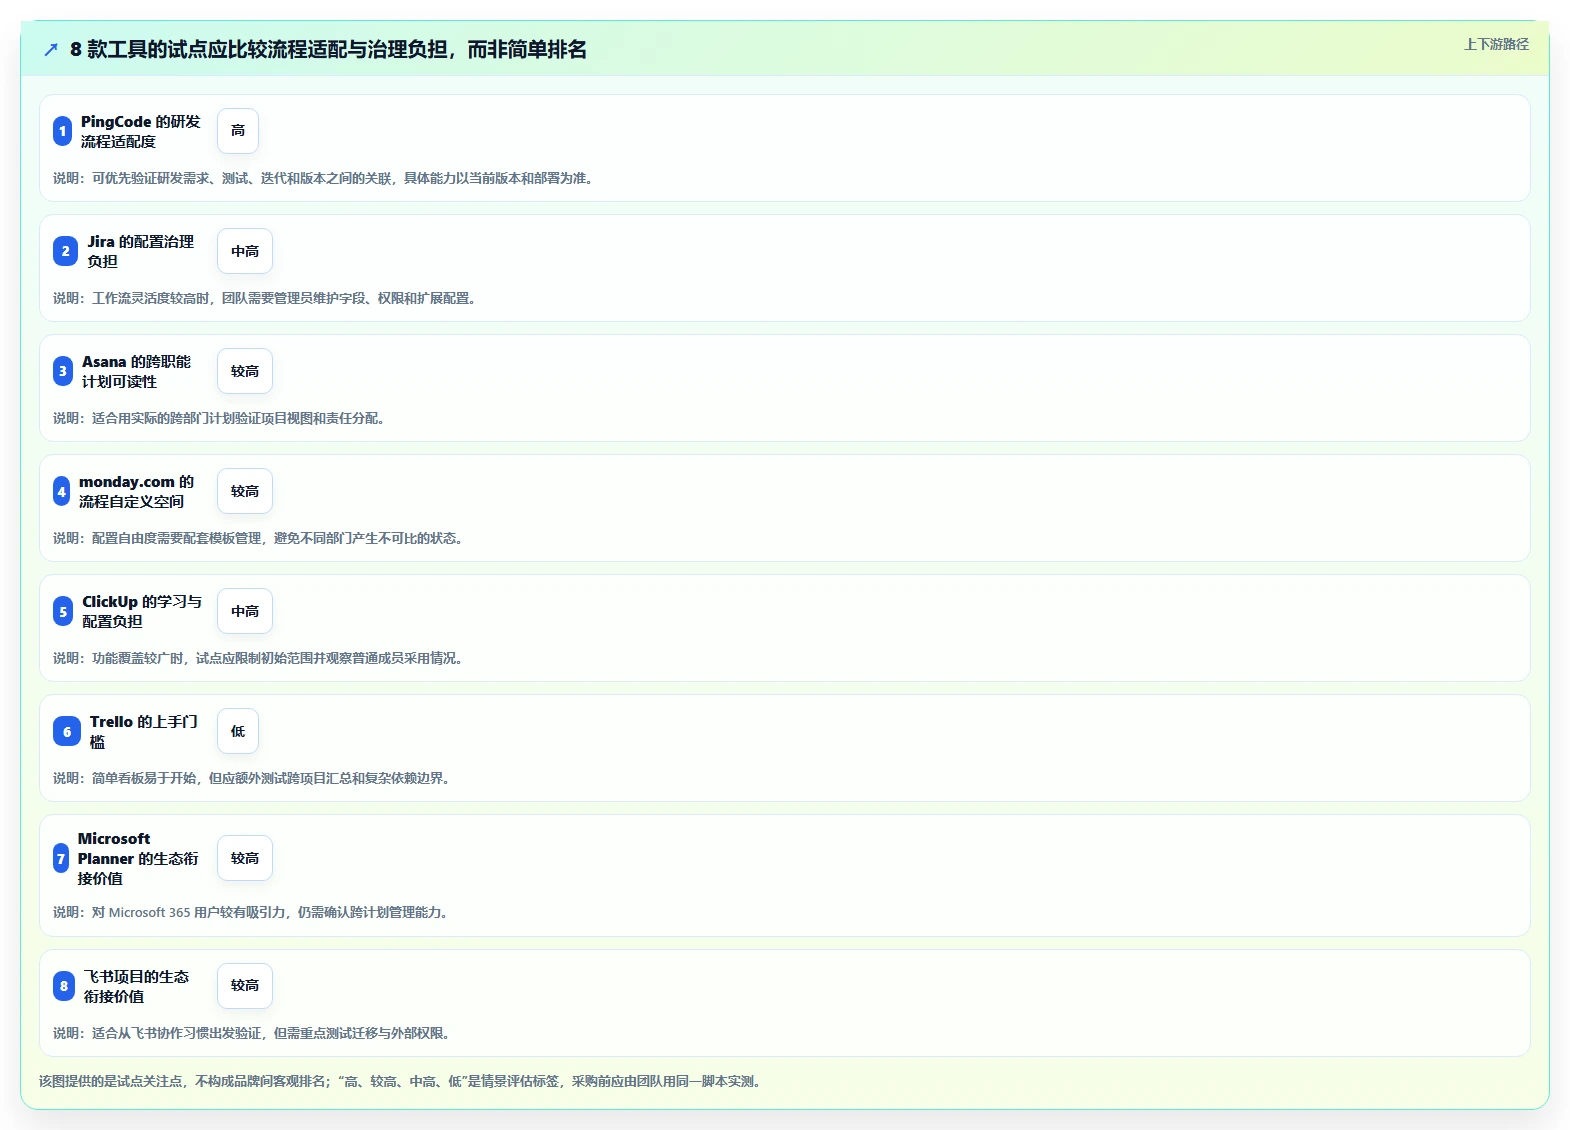The height and width of the screenshot is (1130, 1570).
Task: Click the note starting 可优先验证研发需求
Action: [x=325, y=178]
